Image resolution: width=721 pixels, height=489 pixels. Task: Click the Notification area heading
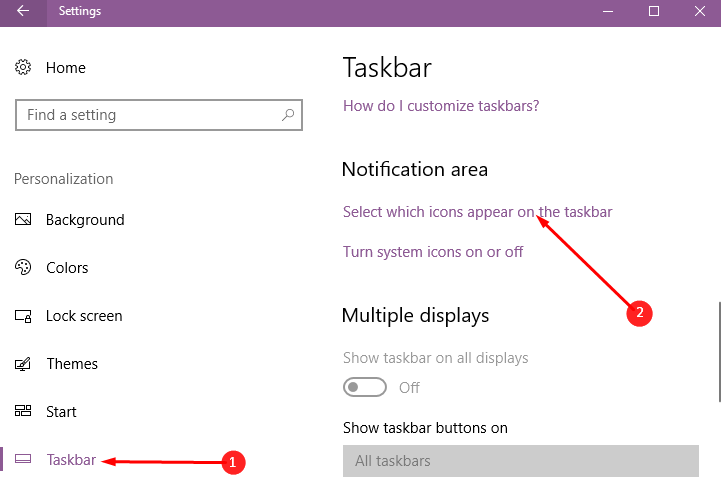pos(415,169)
